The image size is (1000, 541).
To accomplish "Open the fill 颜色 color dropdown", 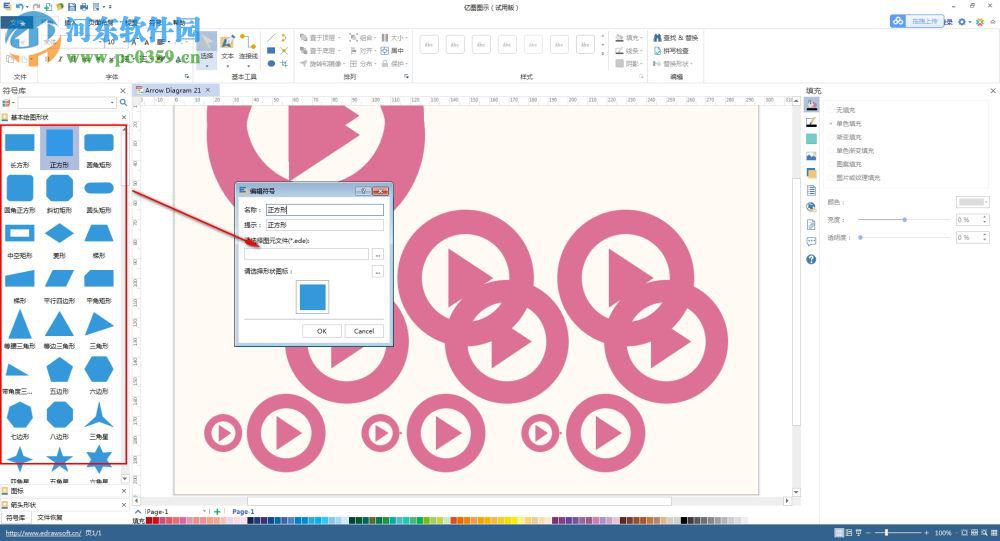I will click(x=973, y=202).
